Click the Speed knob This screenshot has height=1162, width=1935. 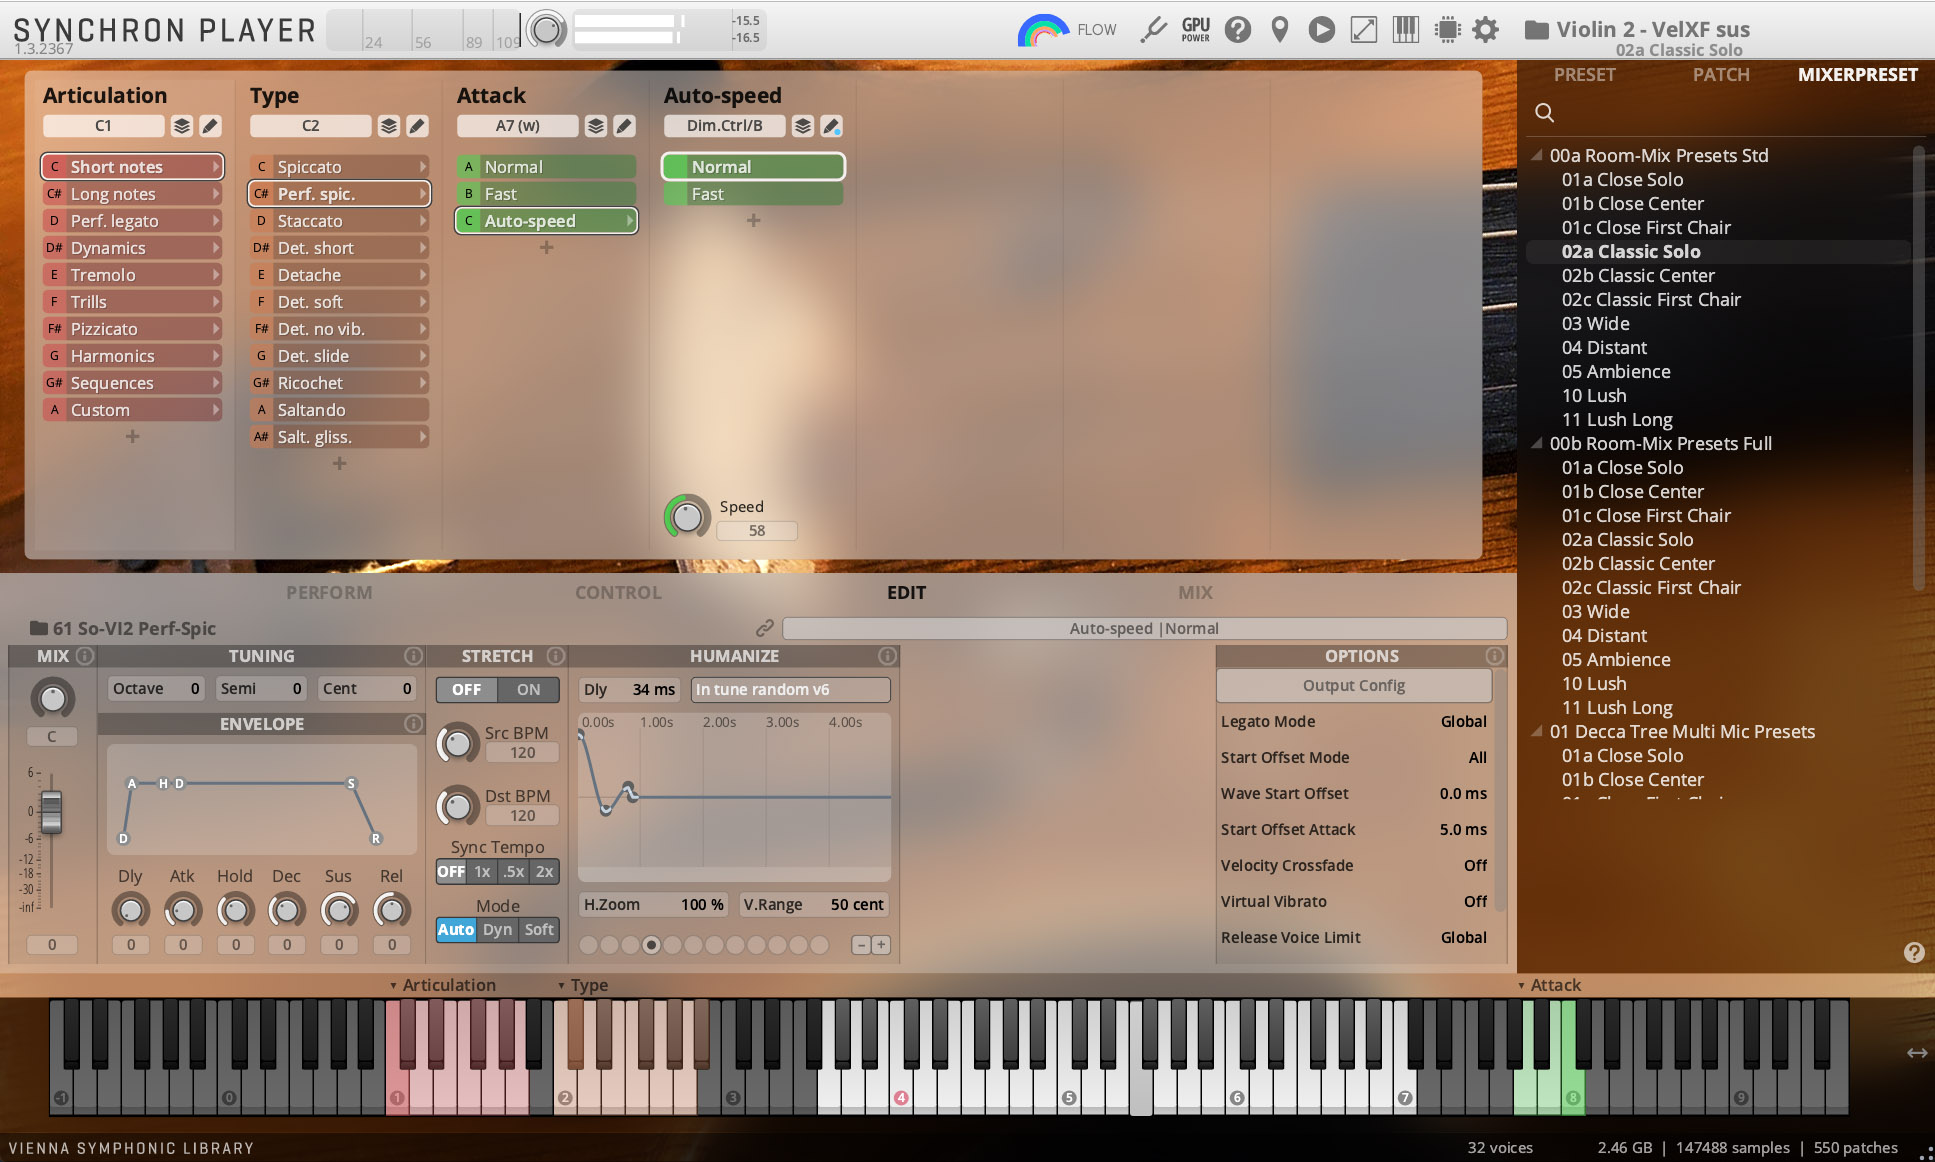[686, 517]
